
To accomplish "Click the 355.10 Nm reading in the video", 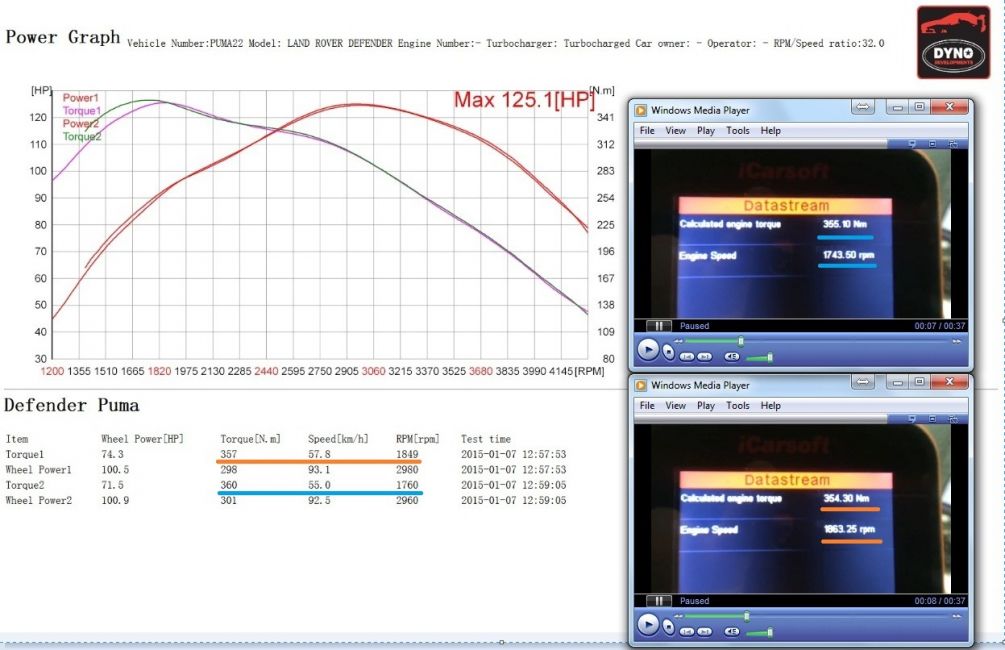I will [845, 224].
